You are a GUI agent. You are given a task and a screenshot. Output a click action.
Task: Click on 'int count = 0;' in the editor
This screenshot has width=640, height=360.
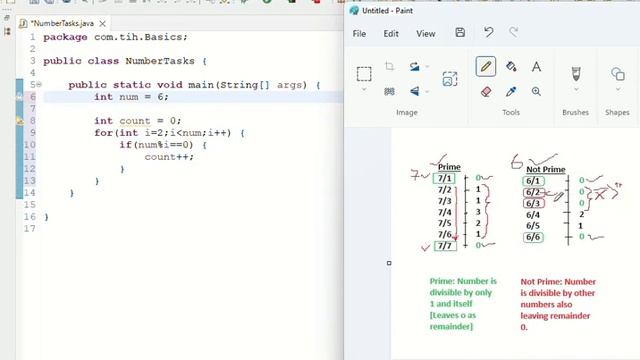(138, 121)
